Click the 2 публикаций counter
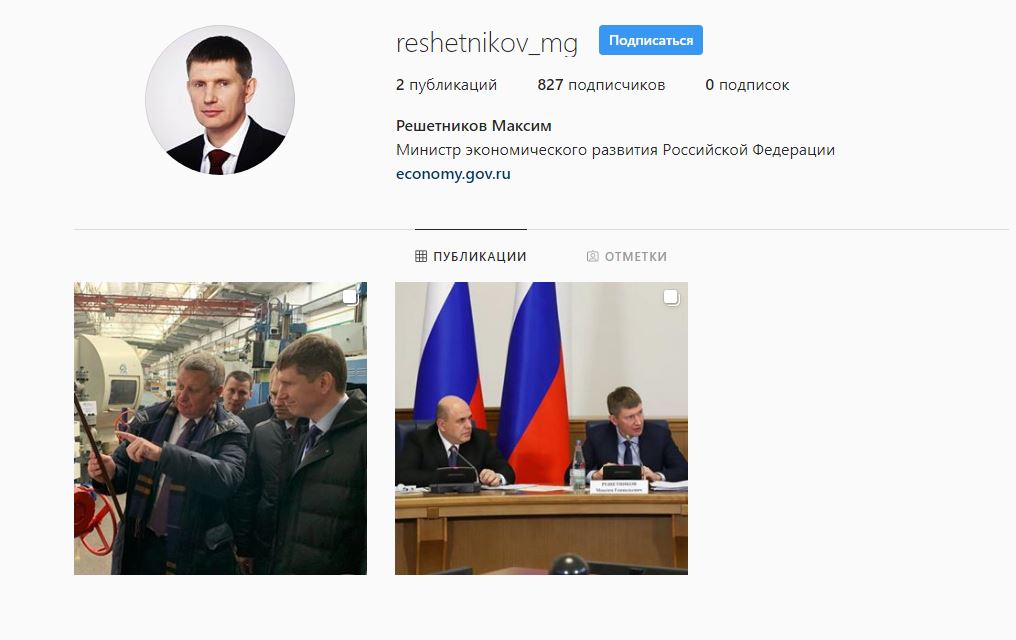This screenshot has width=1016, height=640. click(x=446, y=85)
